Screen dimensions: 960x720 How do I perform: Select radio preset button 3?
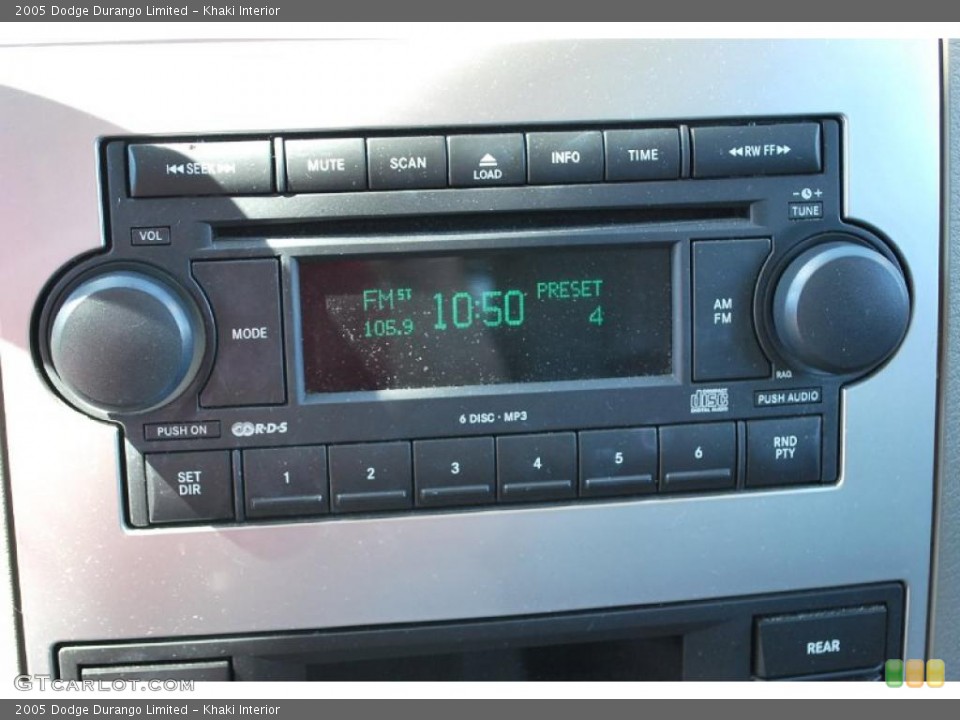[x=454, y=470]
